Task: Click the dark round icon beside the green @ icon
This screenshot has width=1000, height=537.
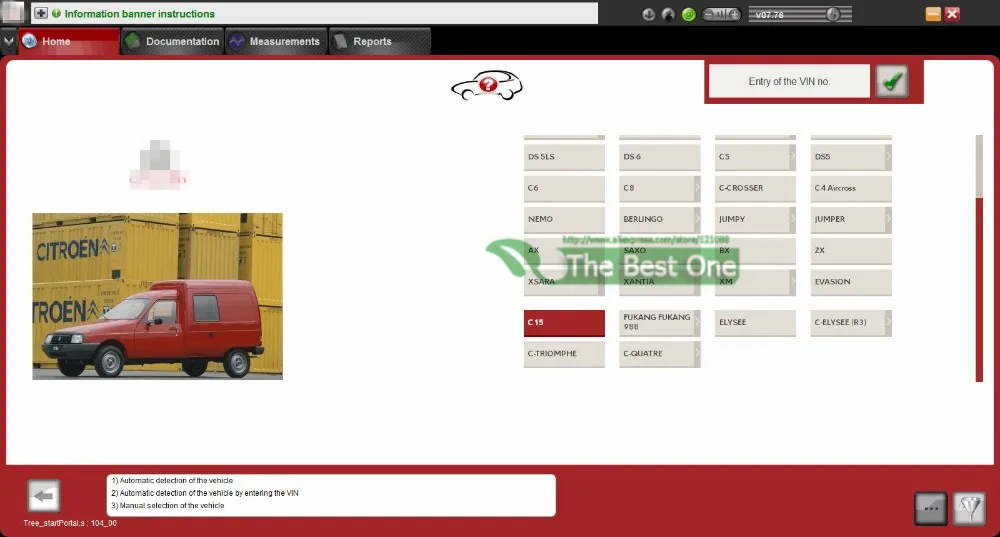Action: (x=668, y=14)
